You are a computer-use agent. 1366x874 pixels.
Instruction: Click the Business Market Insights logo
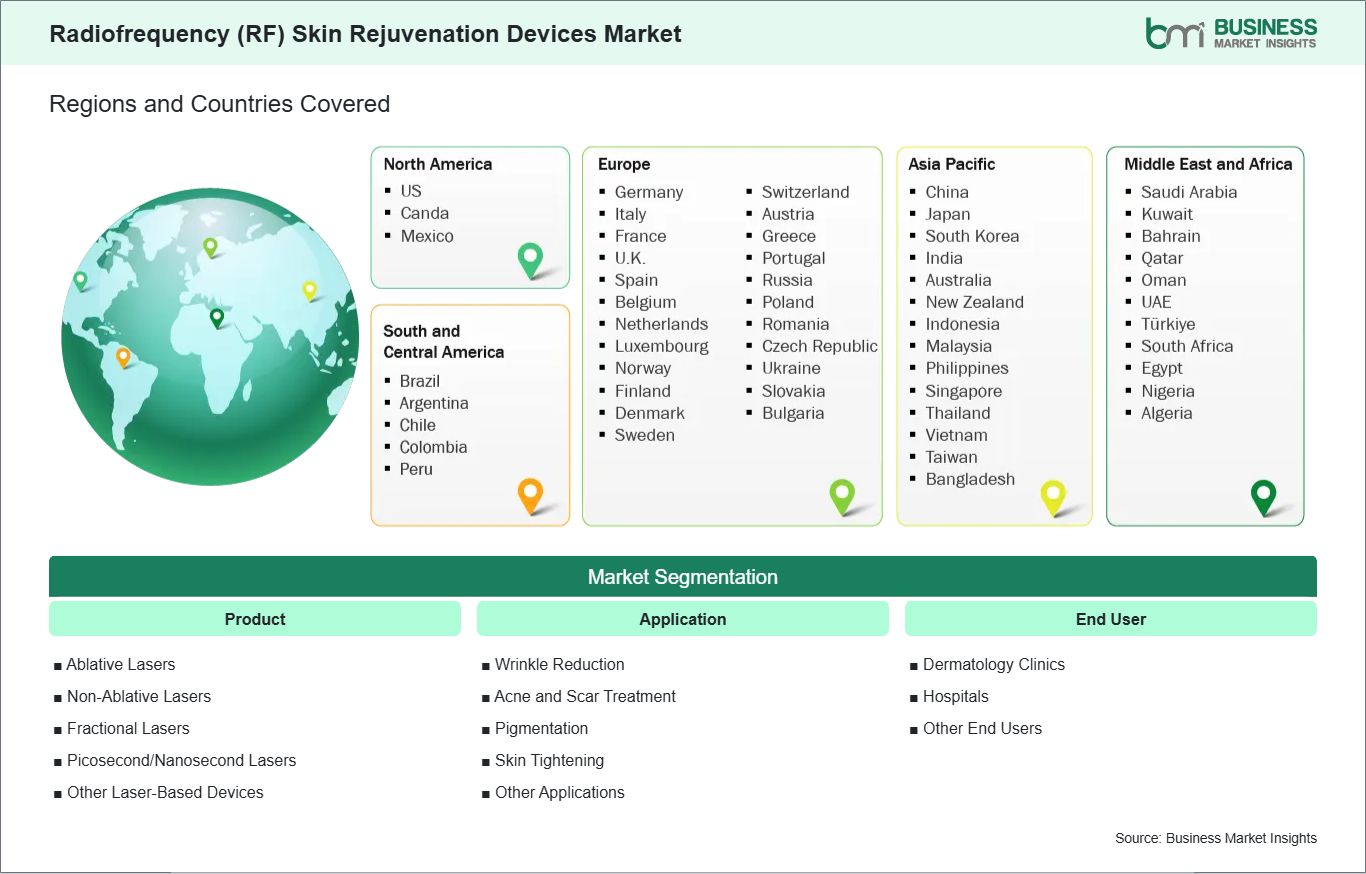[x=1231, y=32]
